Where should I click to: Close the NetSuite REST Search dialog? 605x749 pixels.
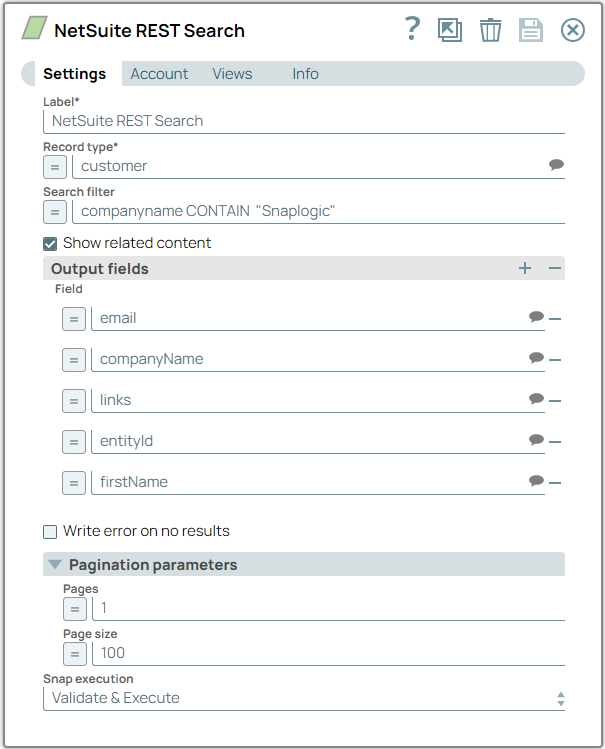[573, 30]
